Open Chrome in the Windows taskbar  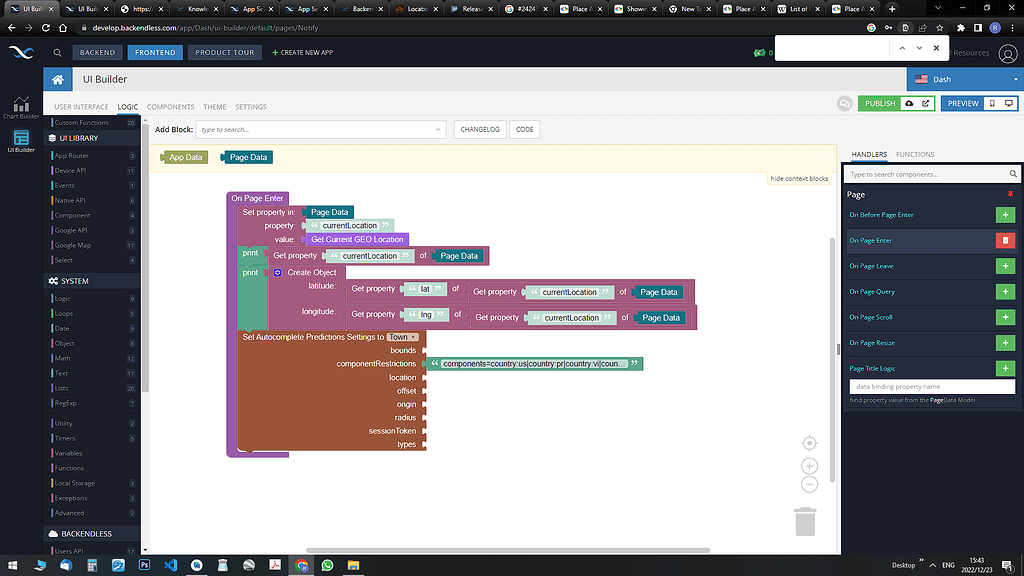(301, 566)
